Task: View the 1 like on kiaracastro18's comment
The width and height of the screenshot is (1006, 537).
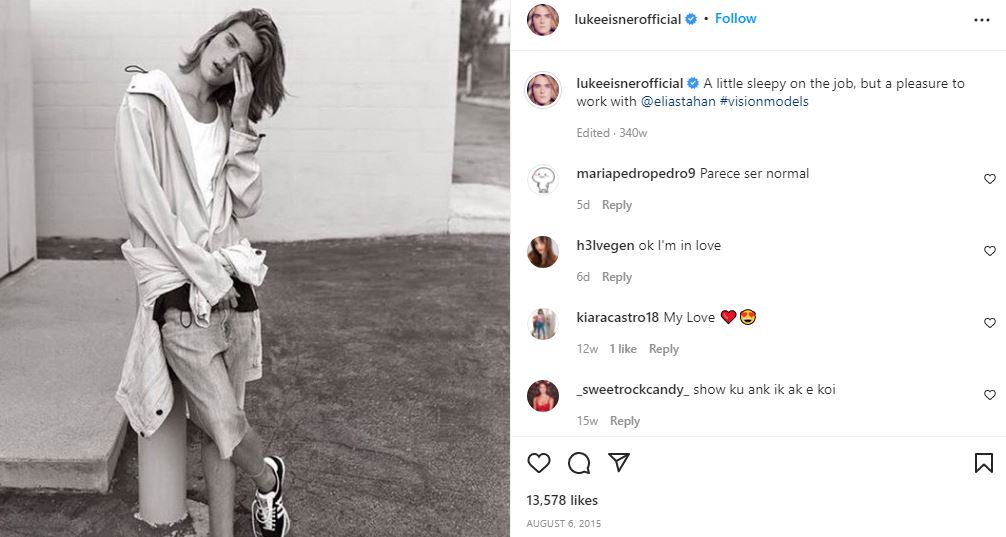Action: [623, 348]
